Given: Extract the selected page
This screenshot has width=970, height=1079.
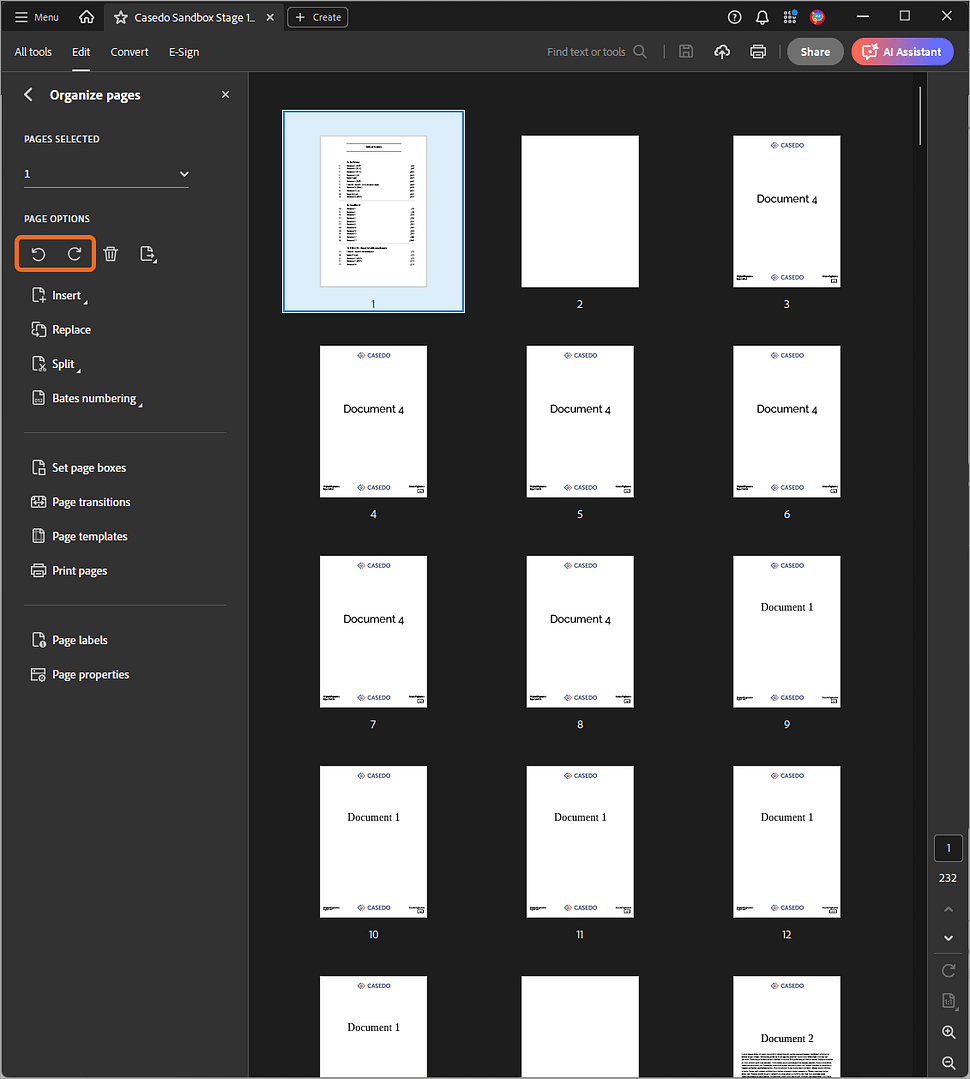Looking at the screenshot, I should pos(148,254).
